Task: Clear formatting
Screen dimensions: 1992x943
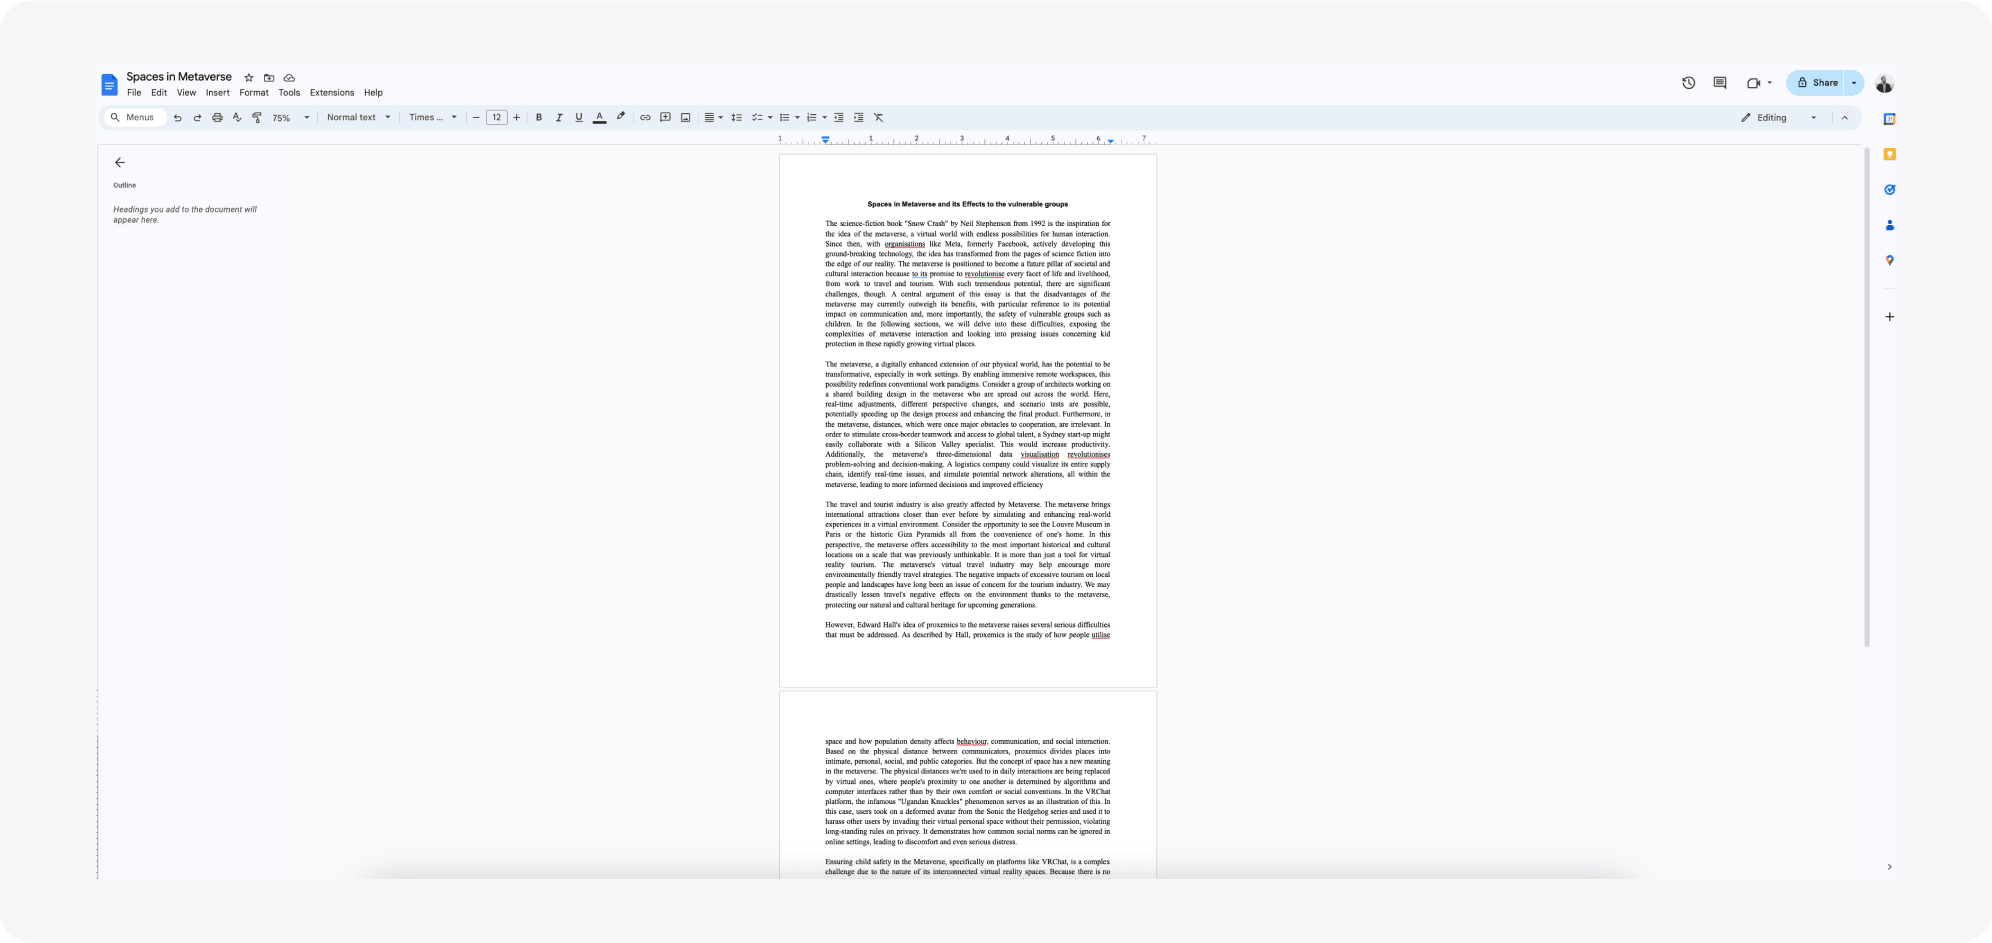Action: [878, 118]
